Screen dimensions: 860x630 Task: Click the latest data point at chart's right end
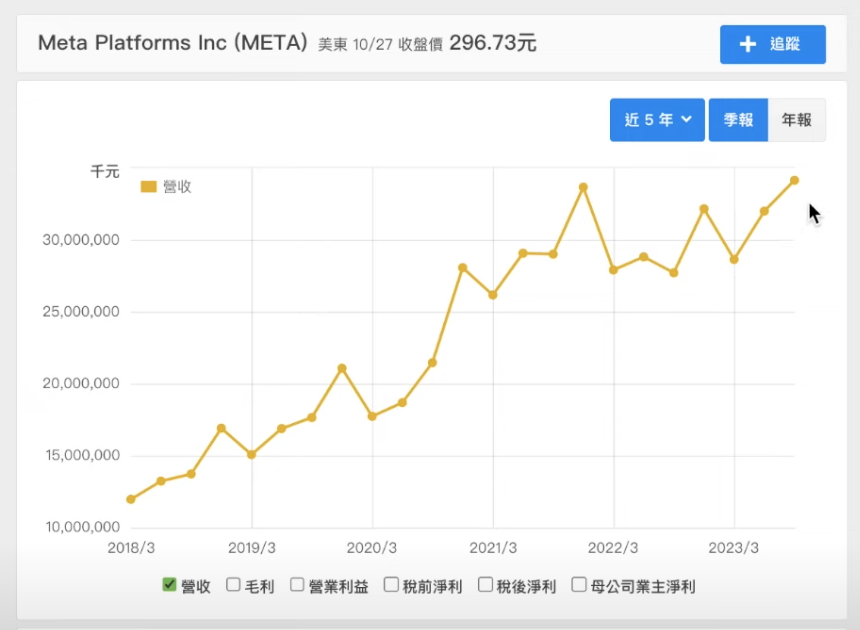pos(794,180)
